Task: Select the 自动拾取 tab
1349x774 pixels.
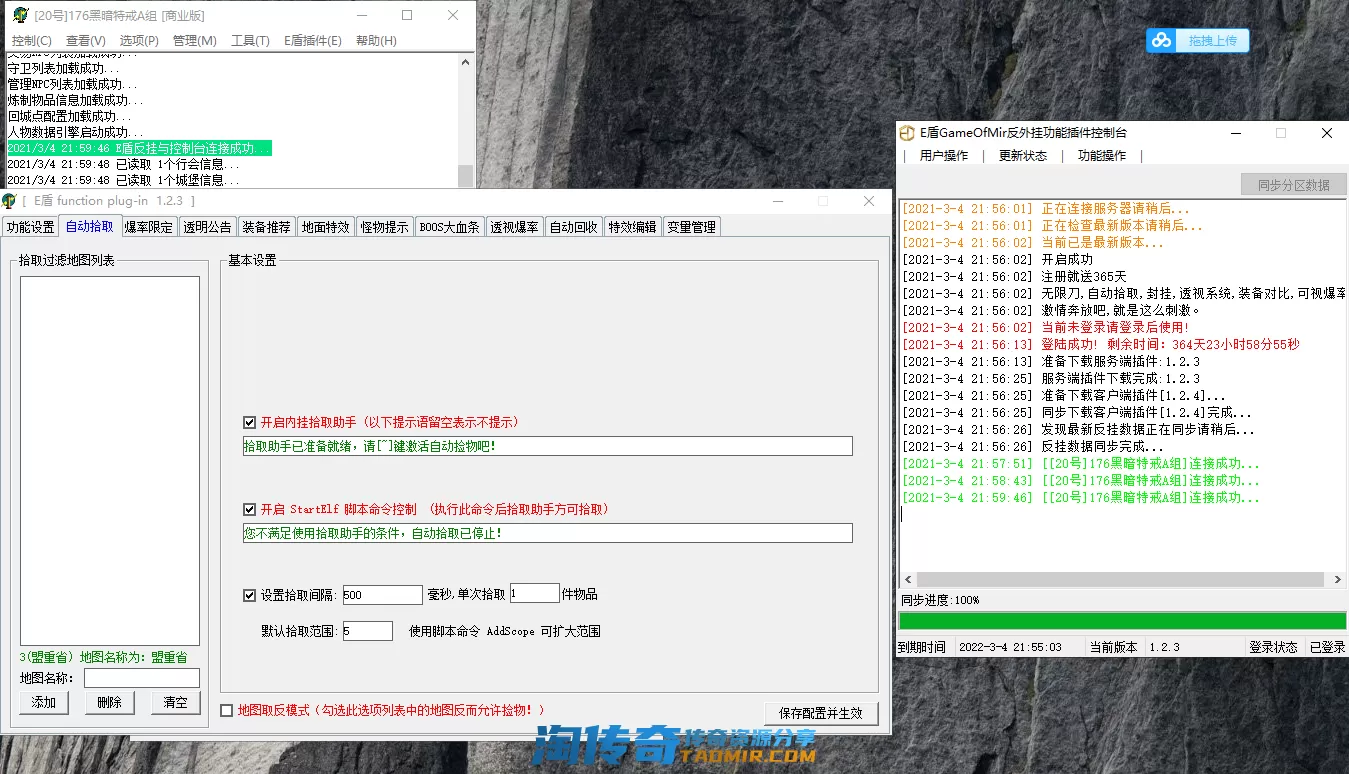Action: [90, 226]
